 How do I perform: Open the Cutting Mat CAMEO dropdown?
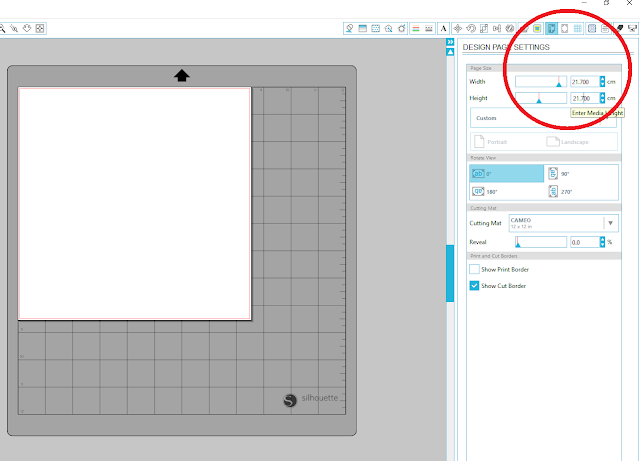[x=563, y=223]
